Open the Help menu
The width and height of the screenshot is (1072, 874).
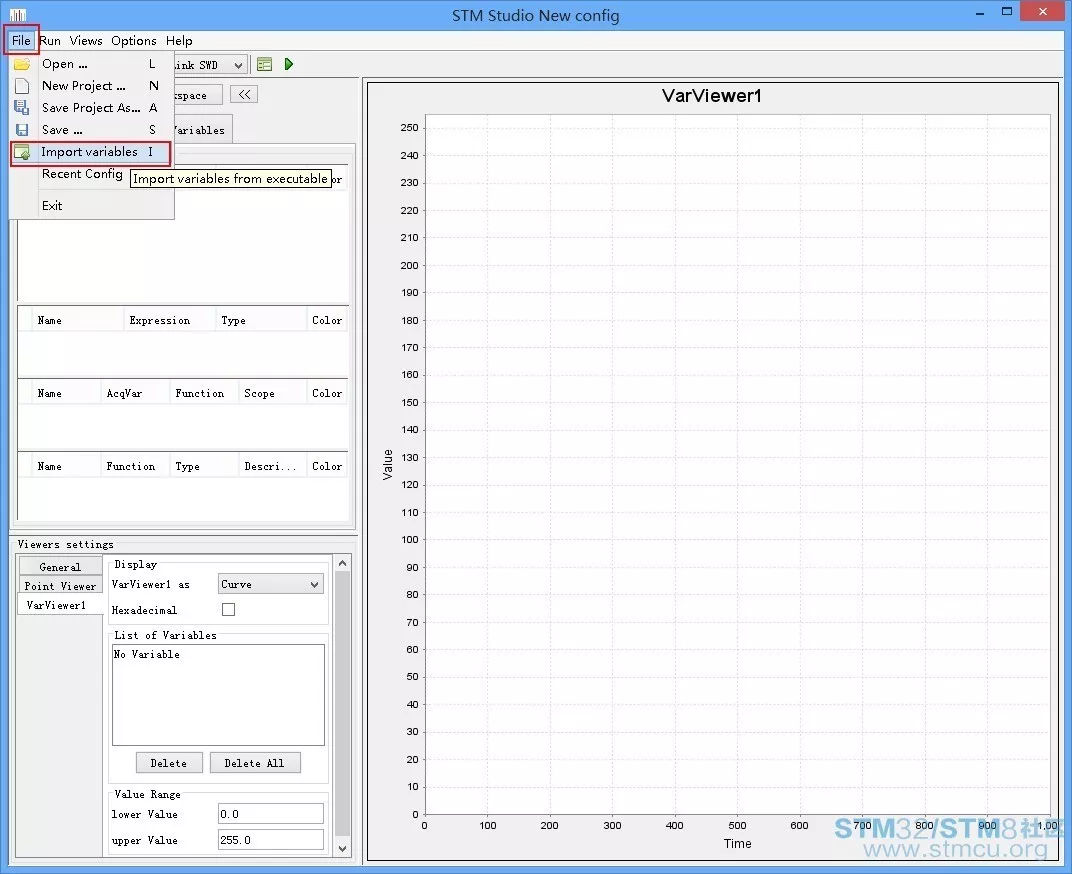coord(179,40)
